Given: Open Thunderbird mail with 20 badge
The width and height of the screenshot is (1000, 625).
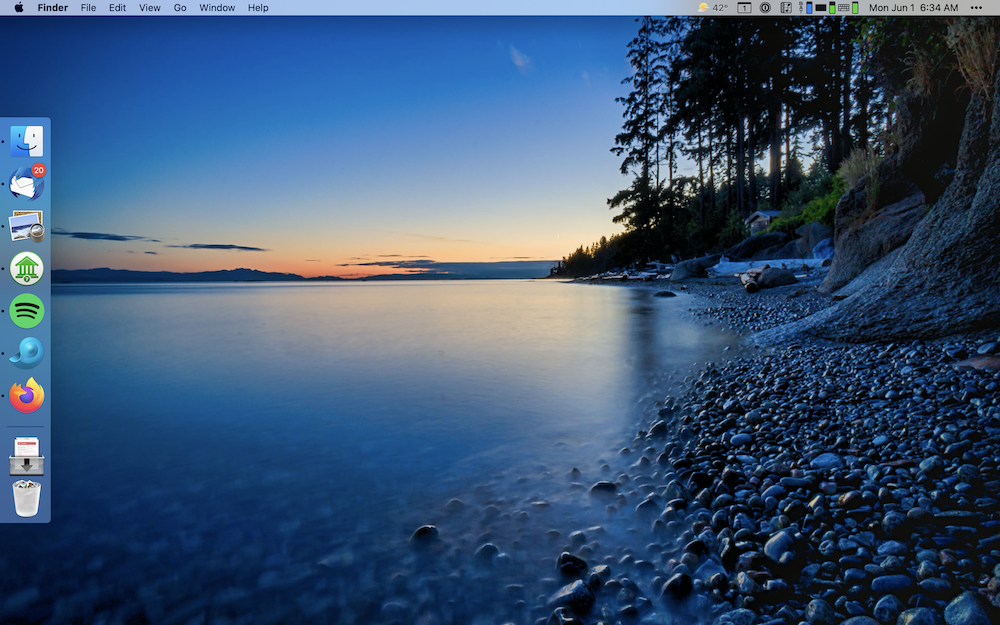Looking at the screenshot, I should coord(27,183).
